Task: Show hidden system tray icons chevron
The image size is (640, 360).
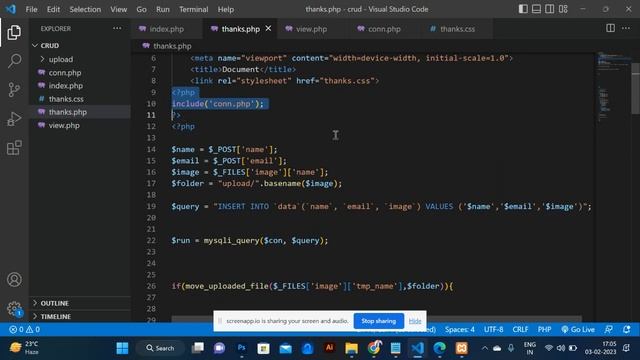Action: (x=484, y=348)
